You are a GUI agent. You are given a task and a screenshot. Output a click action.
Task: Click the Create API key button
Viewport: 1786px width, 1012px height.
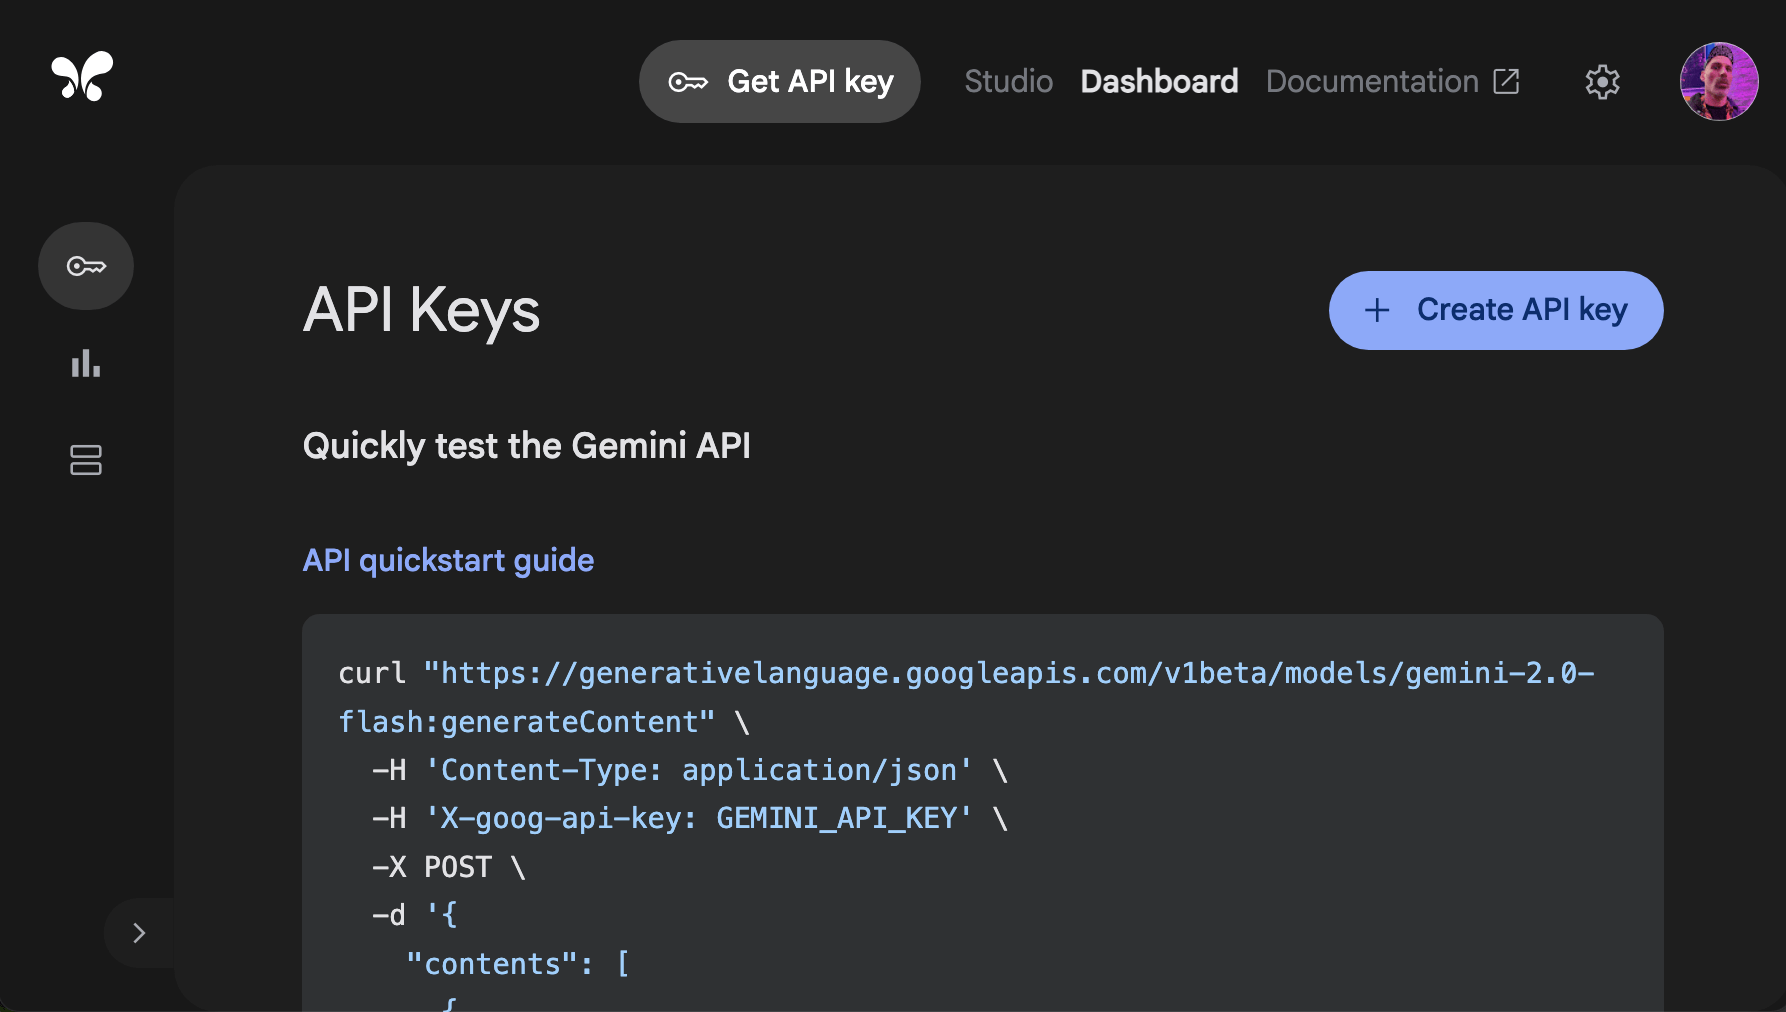pyautogui.click(x=1496, y=310)
